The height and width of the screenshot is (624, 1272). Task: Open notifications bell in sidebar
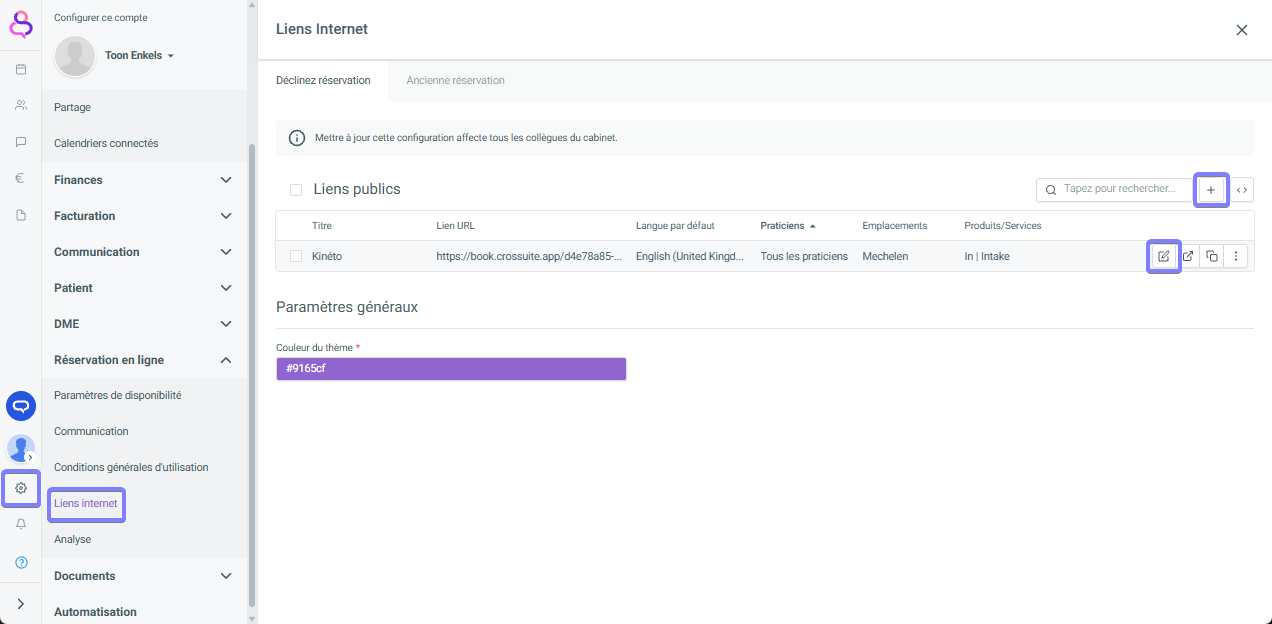21,524
